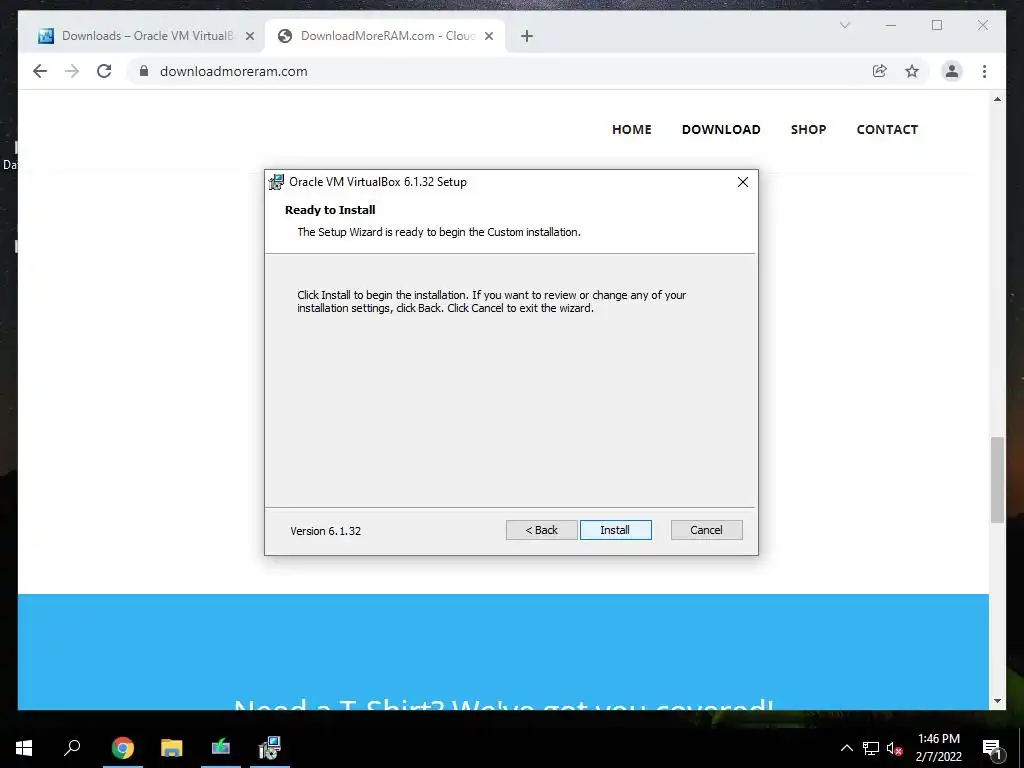The width and height of the screenshot is (1024, 768).
Task: Open the CONTACT page link
Action: click(x=887, y=129)
